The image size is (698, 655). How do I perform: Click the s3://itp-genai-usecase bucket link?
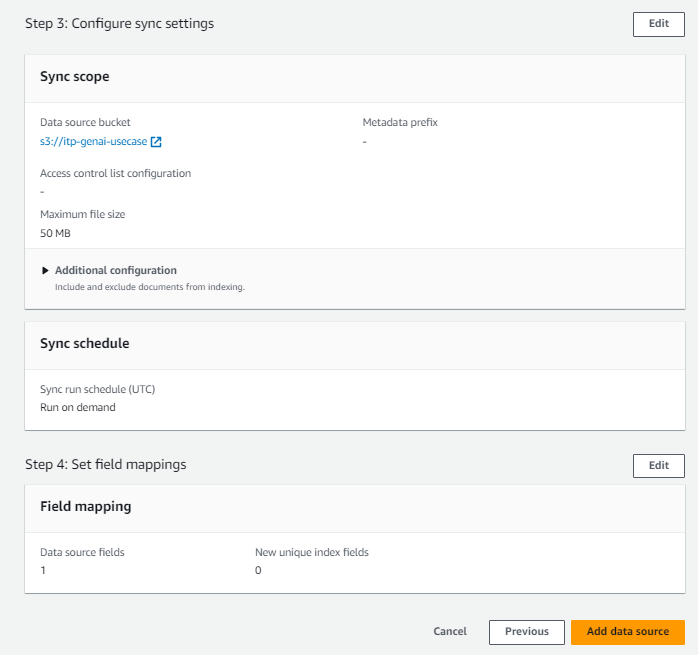[x=94, y=142]
